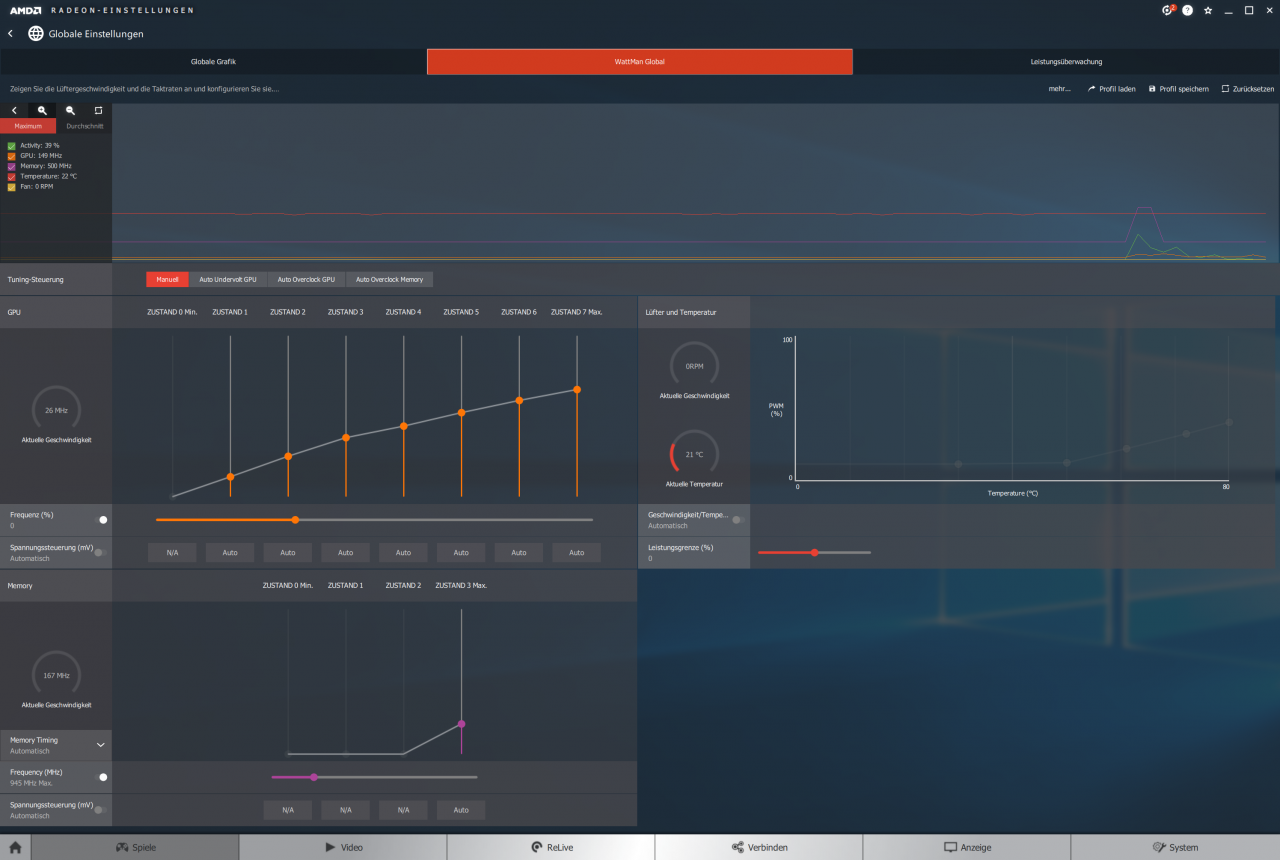Zoom in on the monitoring graph

coord(42,110)
